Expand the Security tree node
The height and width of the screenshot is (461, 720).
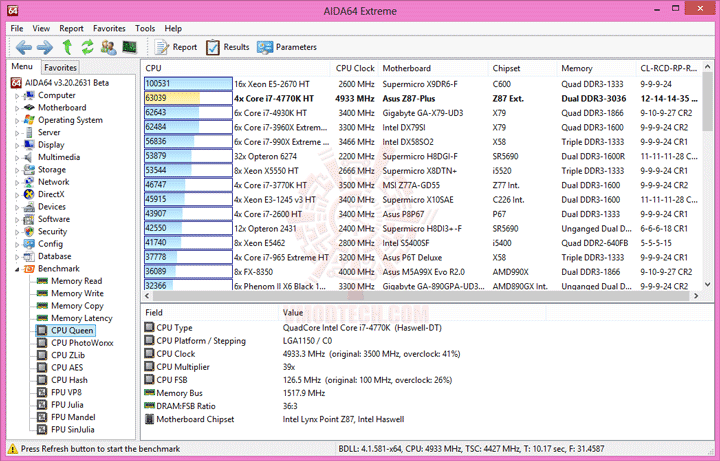pyautogui.click(x=17, y=232)
